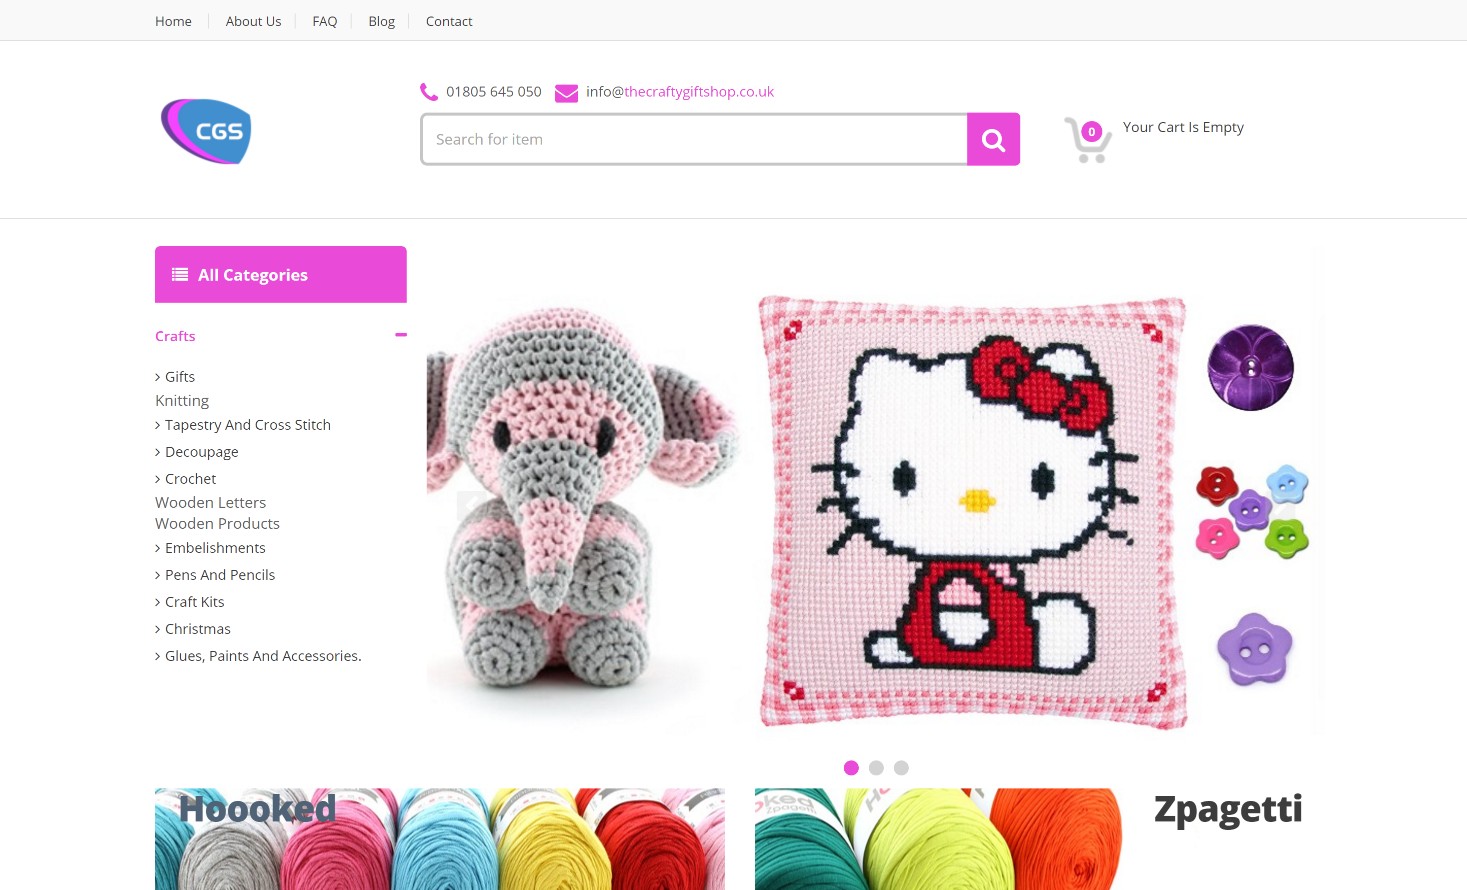Open the Zpagetti yarn banner
1467x890 pixels.
(1038, 838)
